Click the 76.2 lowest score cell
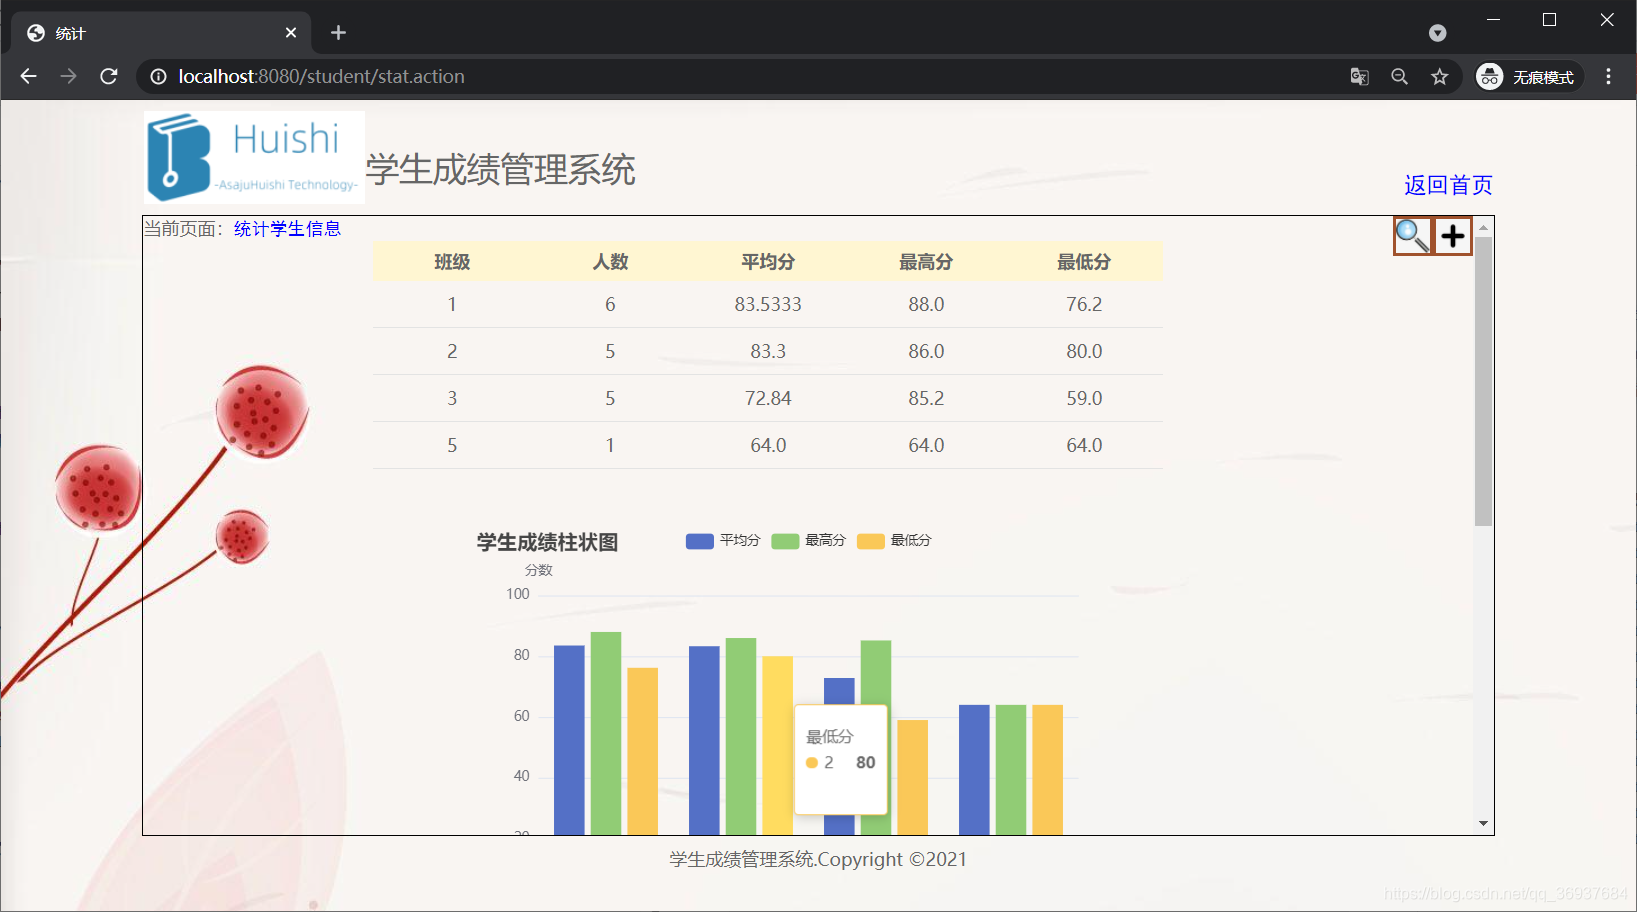The width and height of the screenshot is (1637, 912). point(1084,304)
